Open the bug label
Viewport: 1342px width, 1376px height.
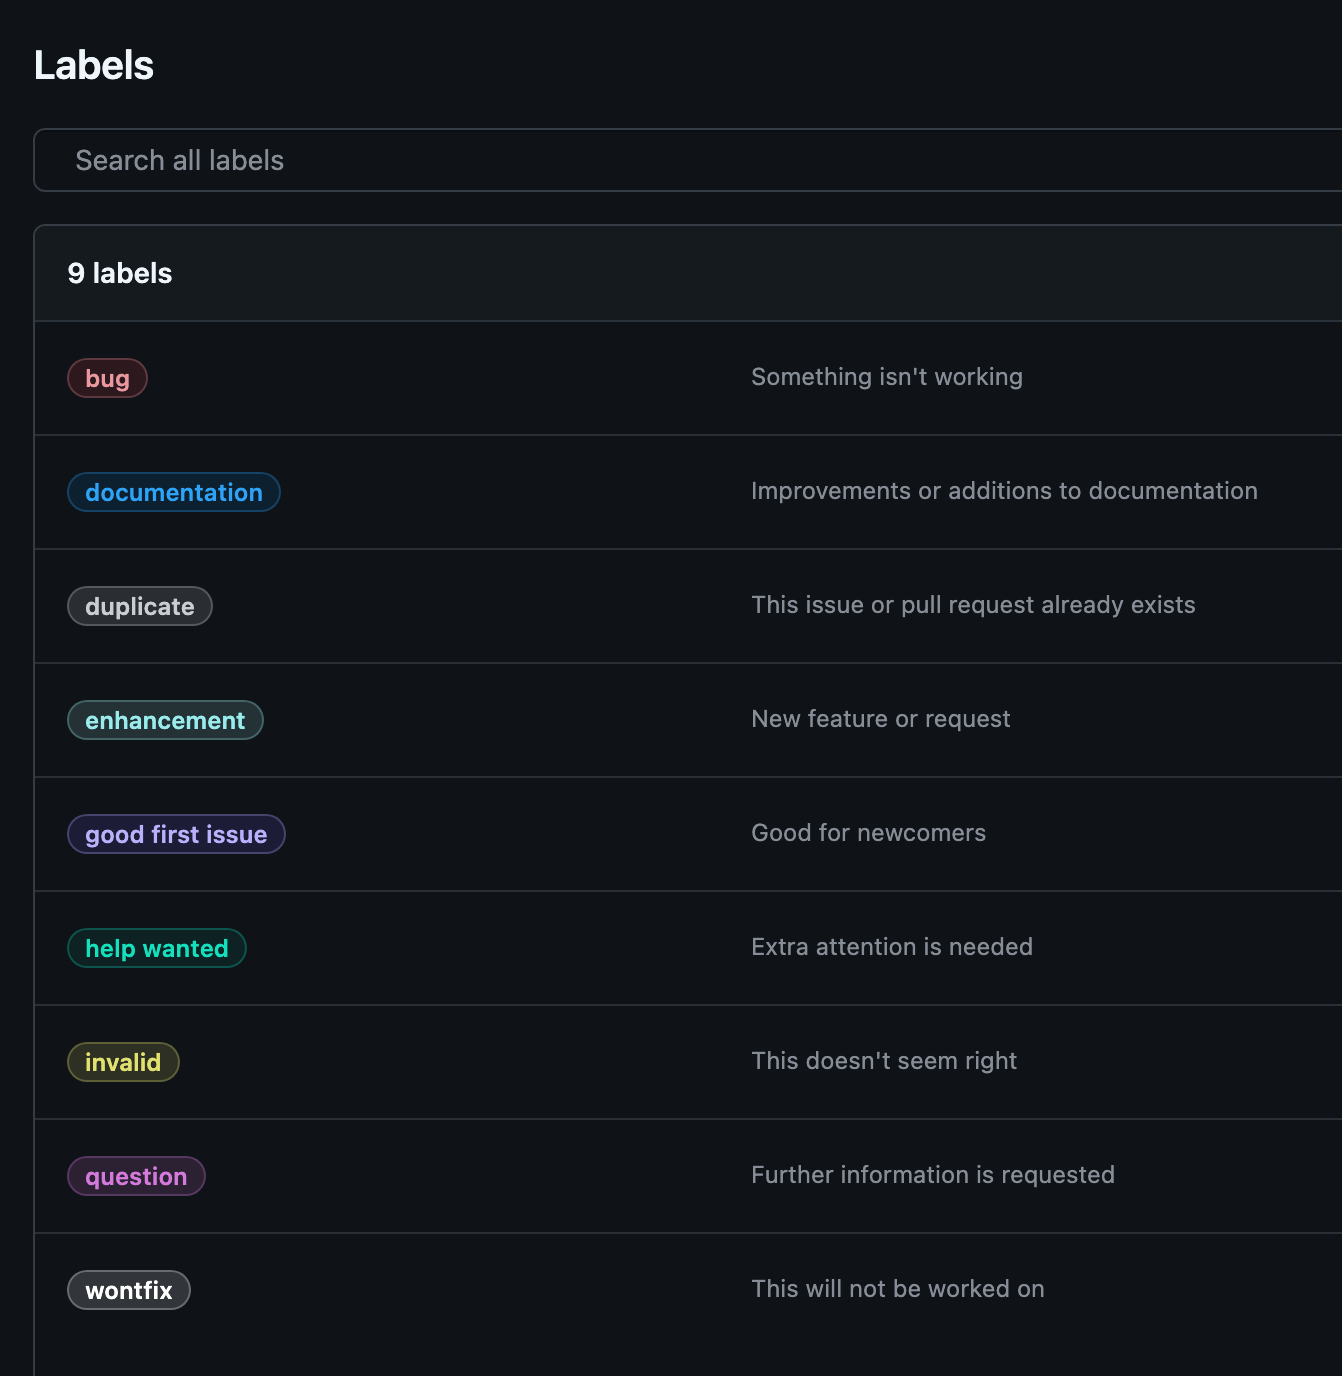click(107, 378)
